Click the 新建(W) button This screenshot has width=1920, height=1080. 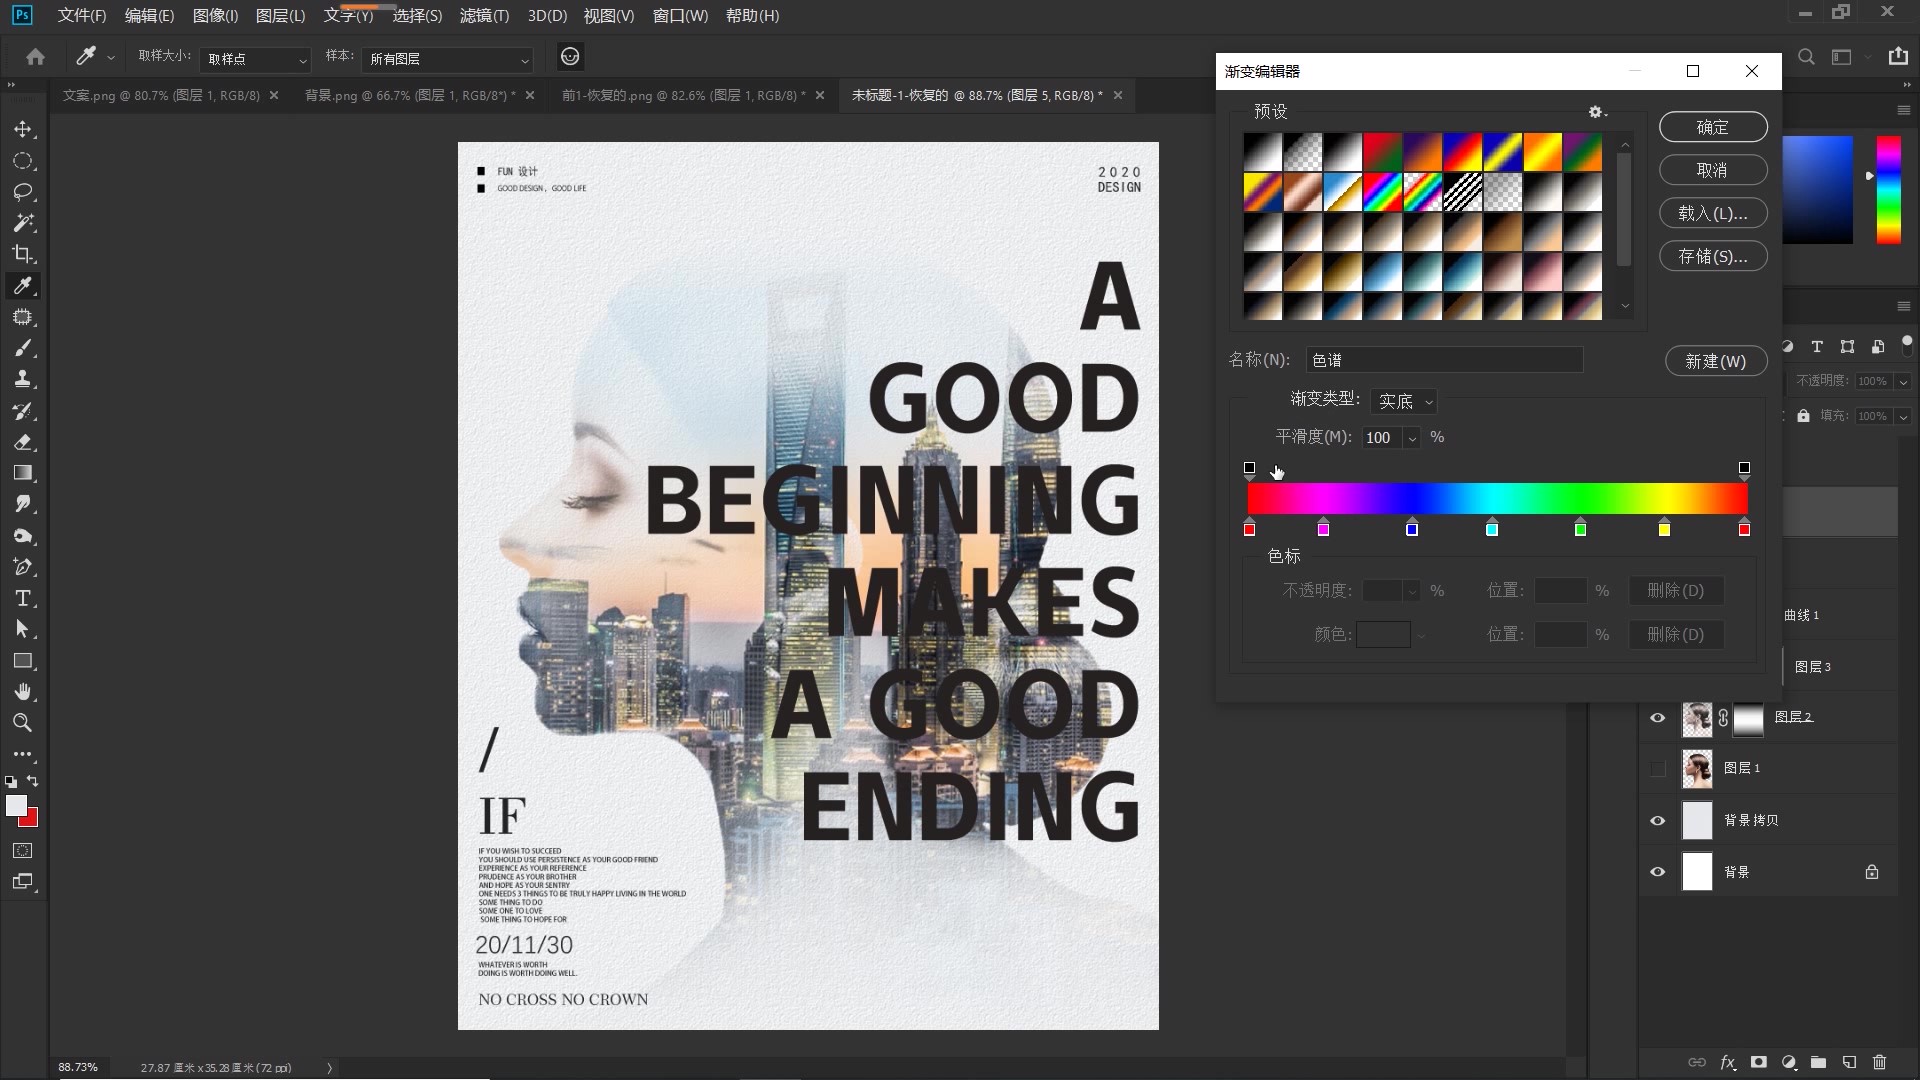click(x=1715, y=361)
